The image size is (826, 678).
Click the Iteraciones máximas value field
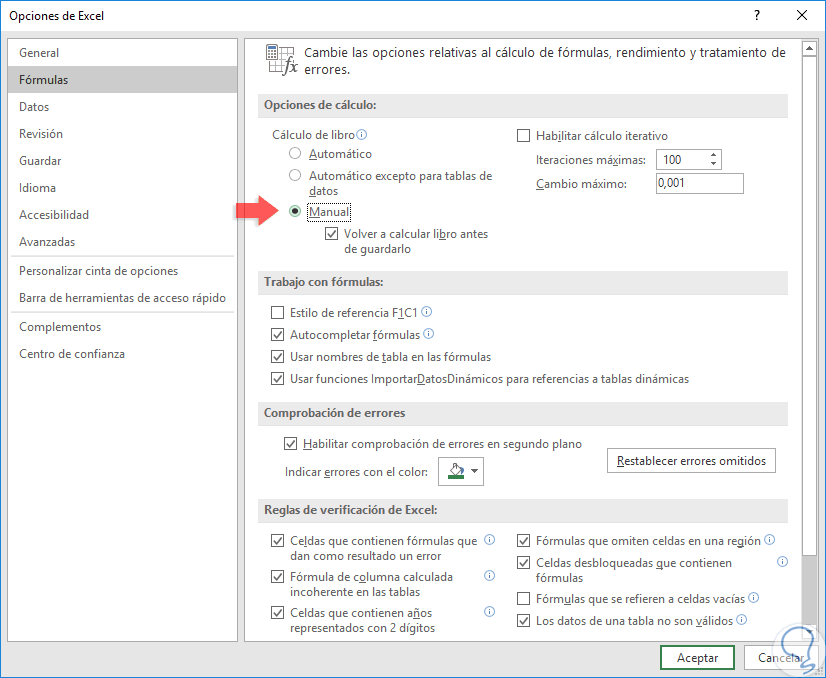pyautogui.click(x=682, y=160)
